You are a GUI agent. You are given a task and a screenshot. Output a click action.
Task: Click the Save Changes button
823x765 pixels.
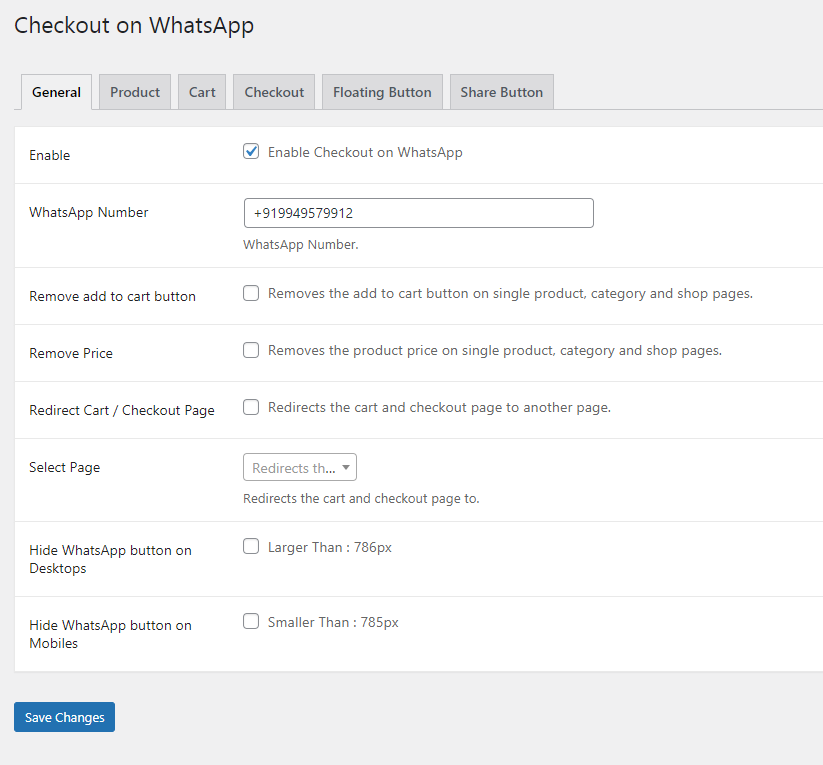point(64,717)
